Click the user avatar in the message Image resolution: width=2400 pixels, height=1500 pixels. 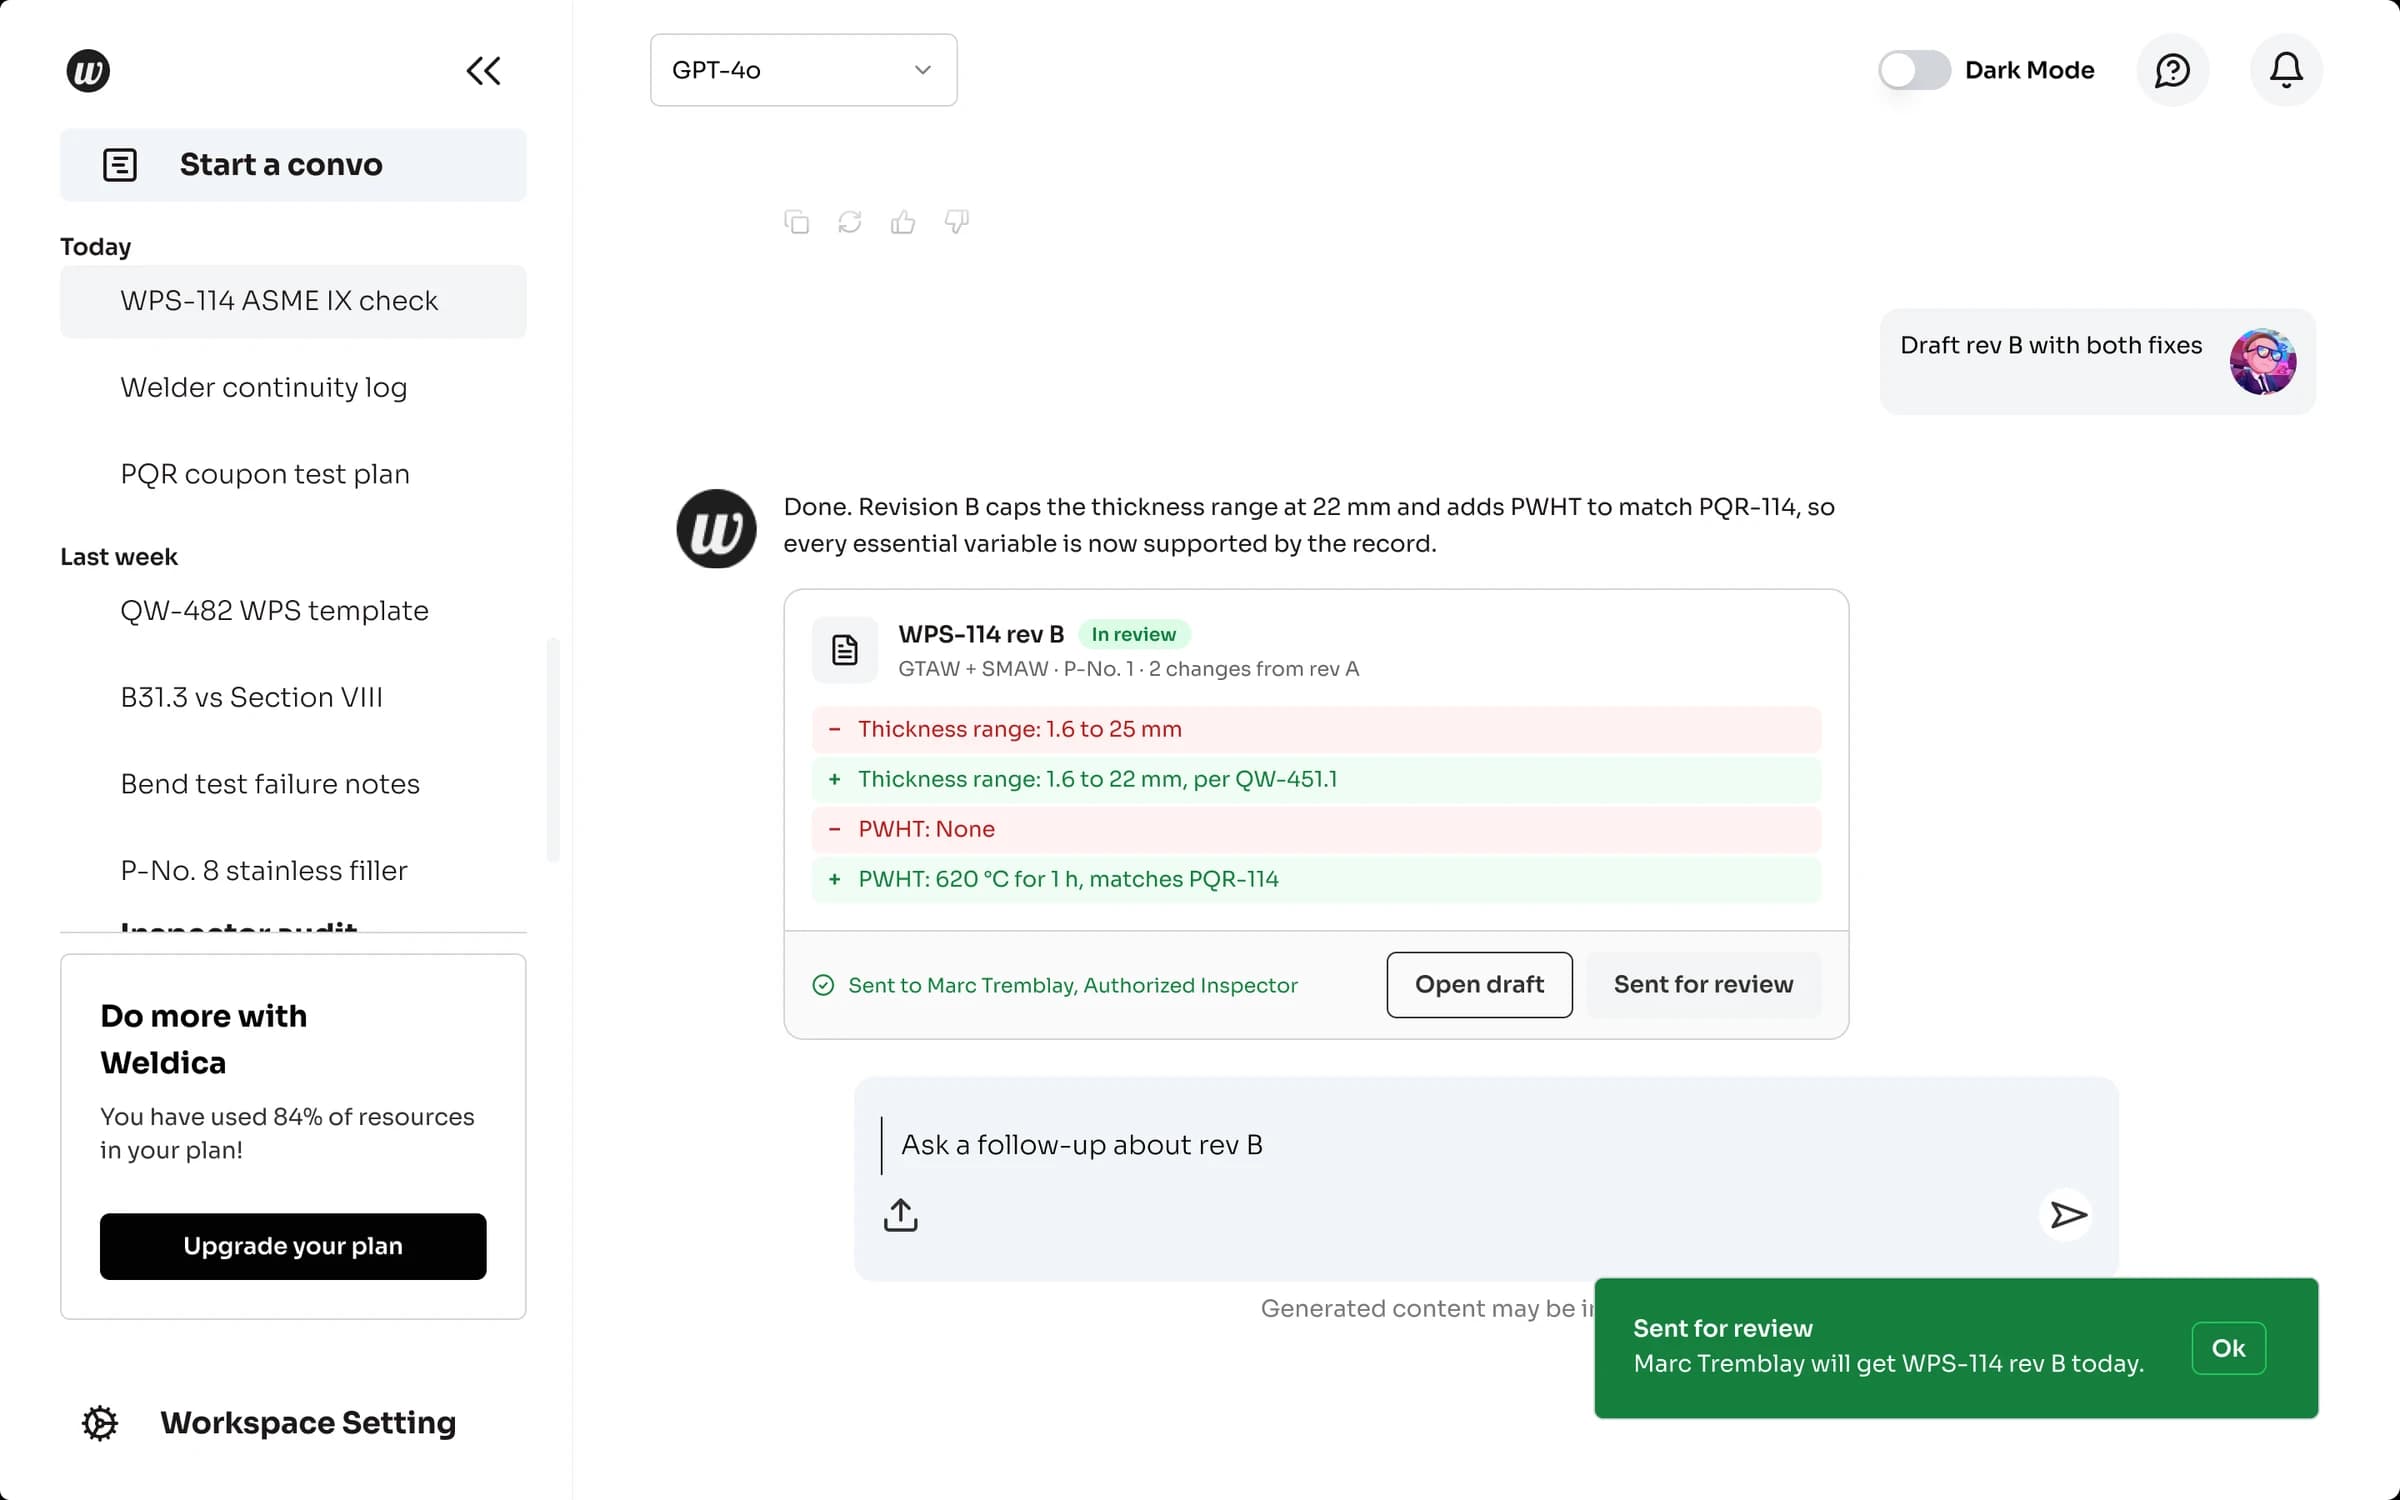pos(2263,362)
